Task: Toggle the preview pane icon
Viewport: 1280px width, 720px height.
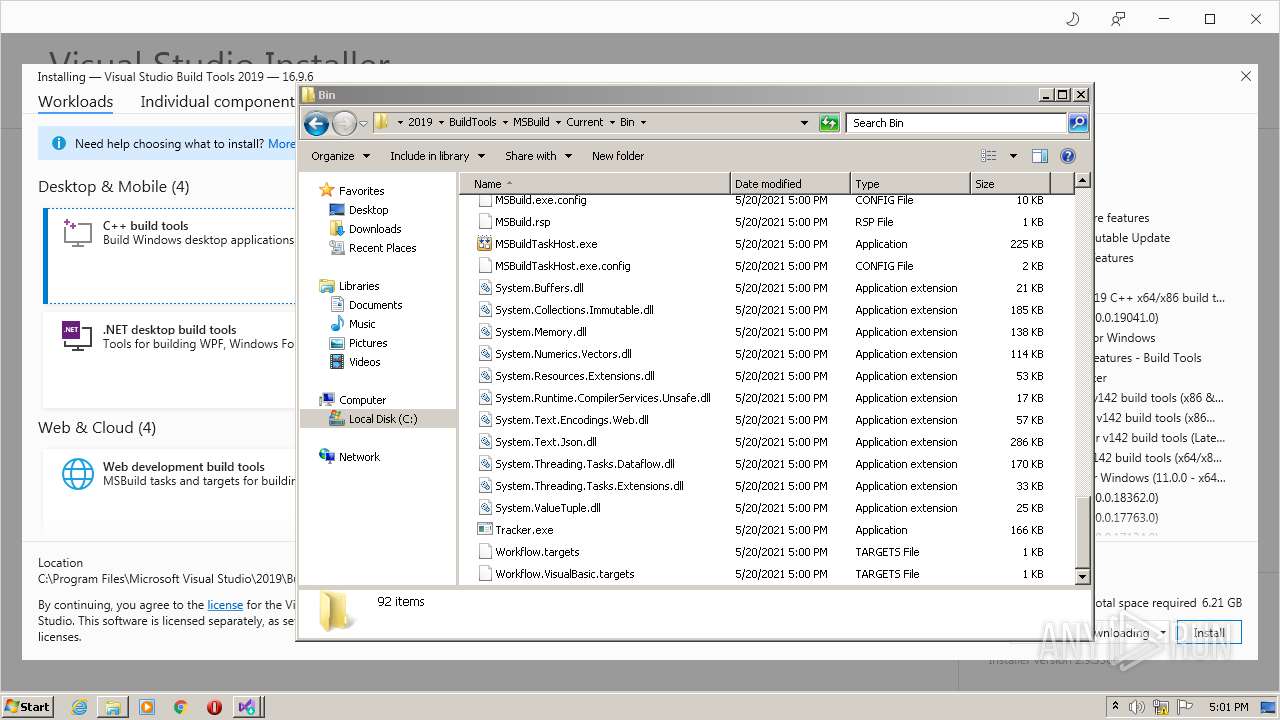Action: [x=1040, y=156]
